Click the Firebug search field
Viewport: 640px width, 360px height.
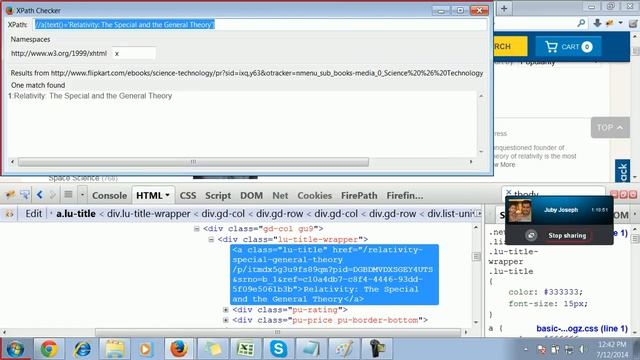coord(553,193)
